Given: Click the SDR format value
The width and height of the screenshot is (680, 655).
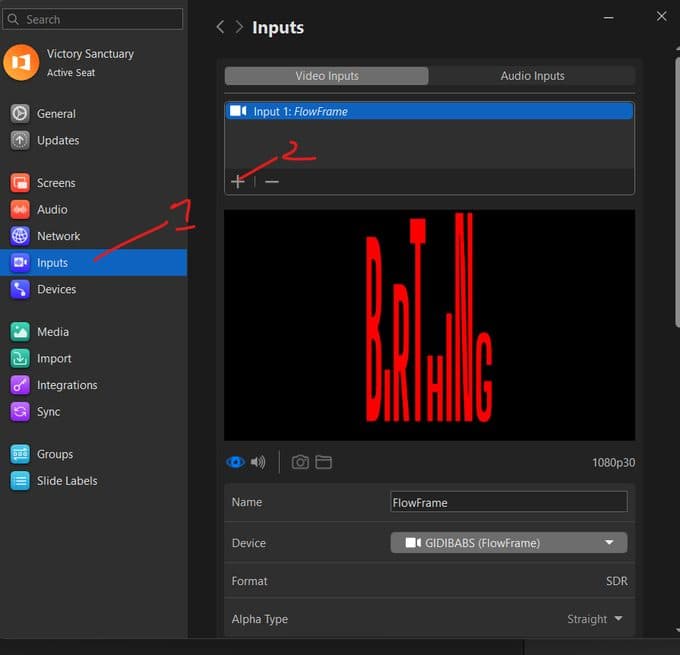Looking at the screenshot, I should (617, 581).
